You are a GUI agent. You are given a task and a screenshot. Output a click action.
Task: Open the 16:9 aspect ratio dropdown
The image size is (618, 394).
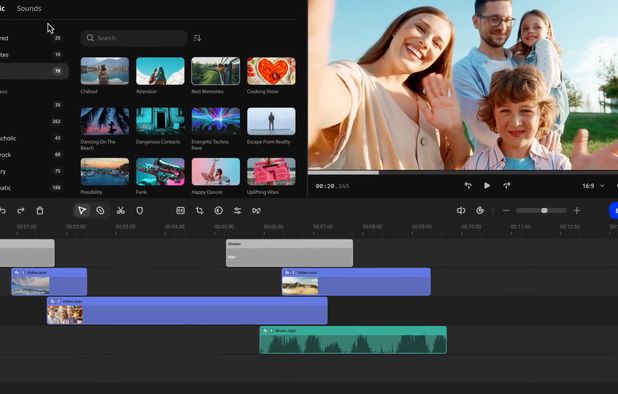[x=593, y=186]
